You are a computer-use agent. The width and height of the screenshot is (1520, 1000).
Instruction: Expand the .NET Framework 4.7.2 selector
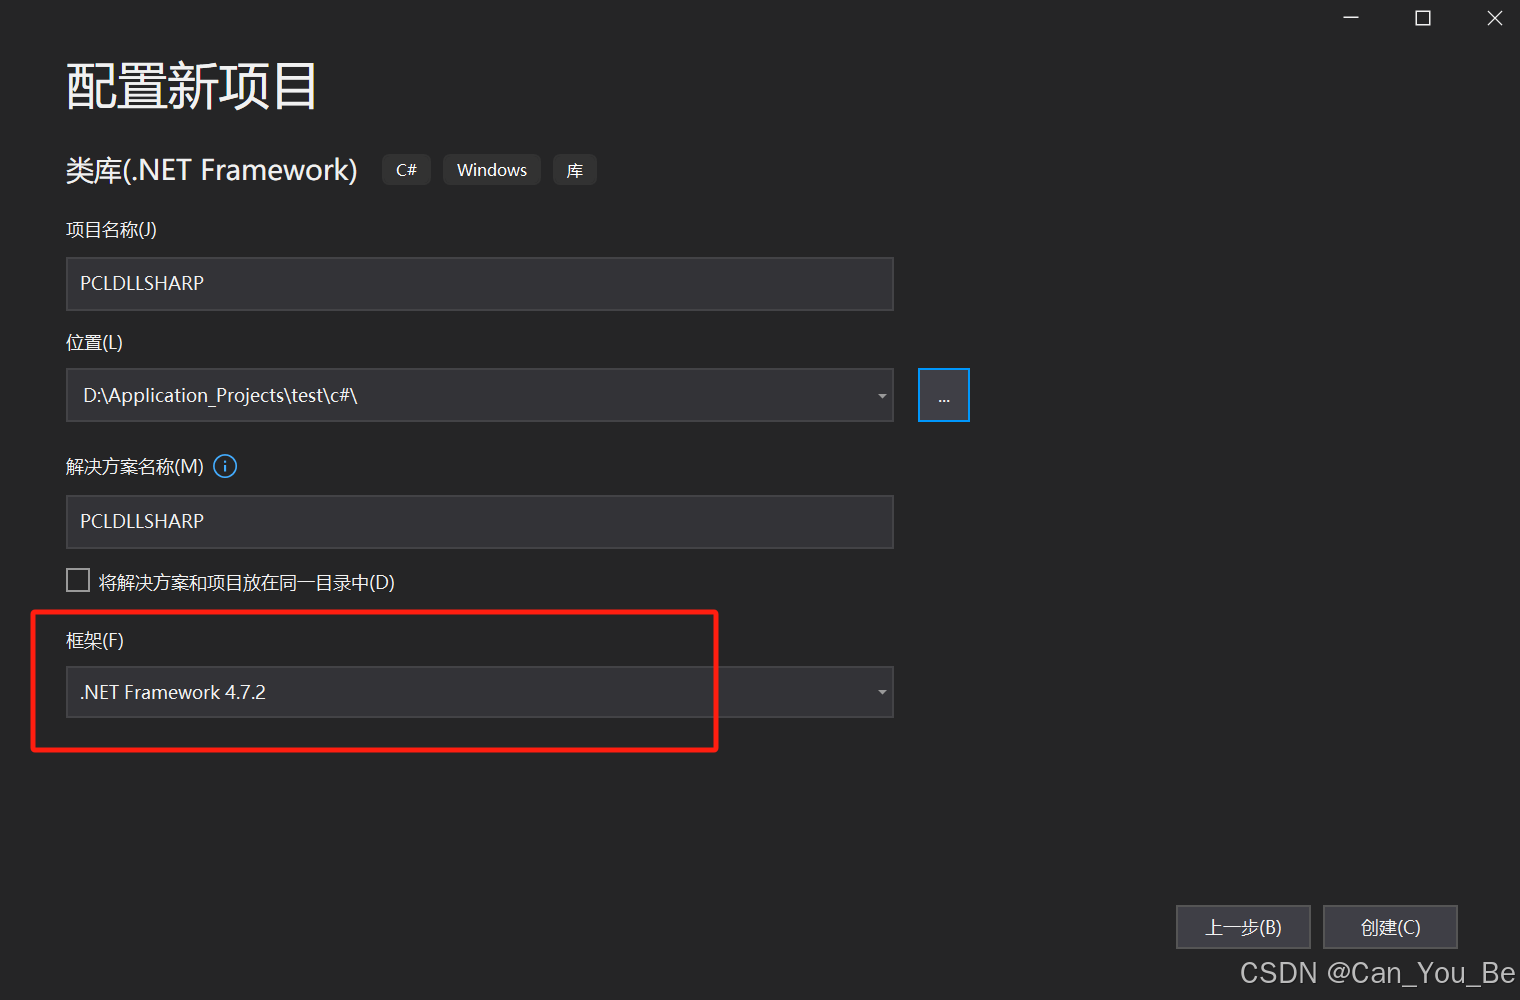click(881, 692)
